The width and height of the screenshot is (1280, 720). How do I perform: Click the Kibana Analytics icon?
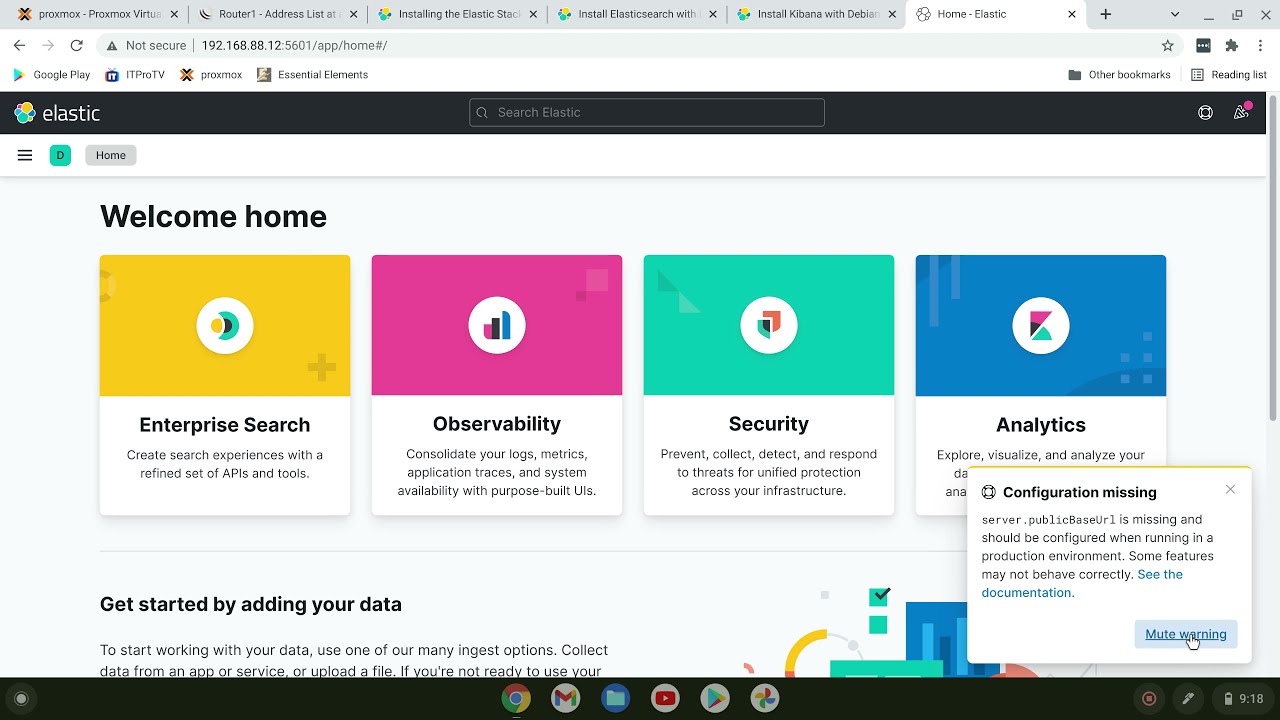click(1041, 326)
